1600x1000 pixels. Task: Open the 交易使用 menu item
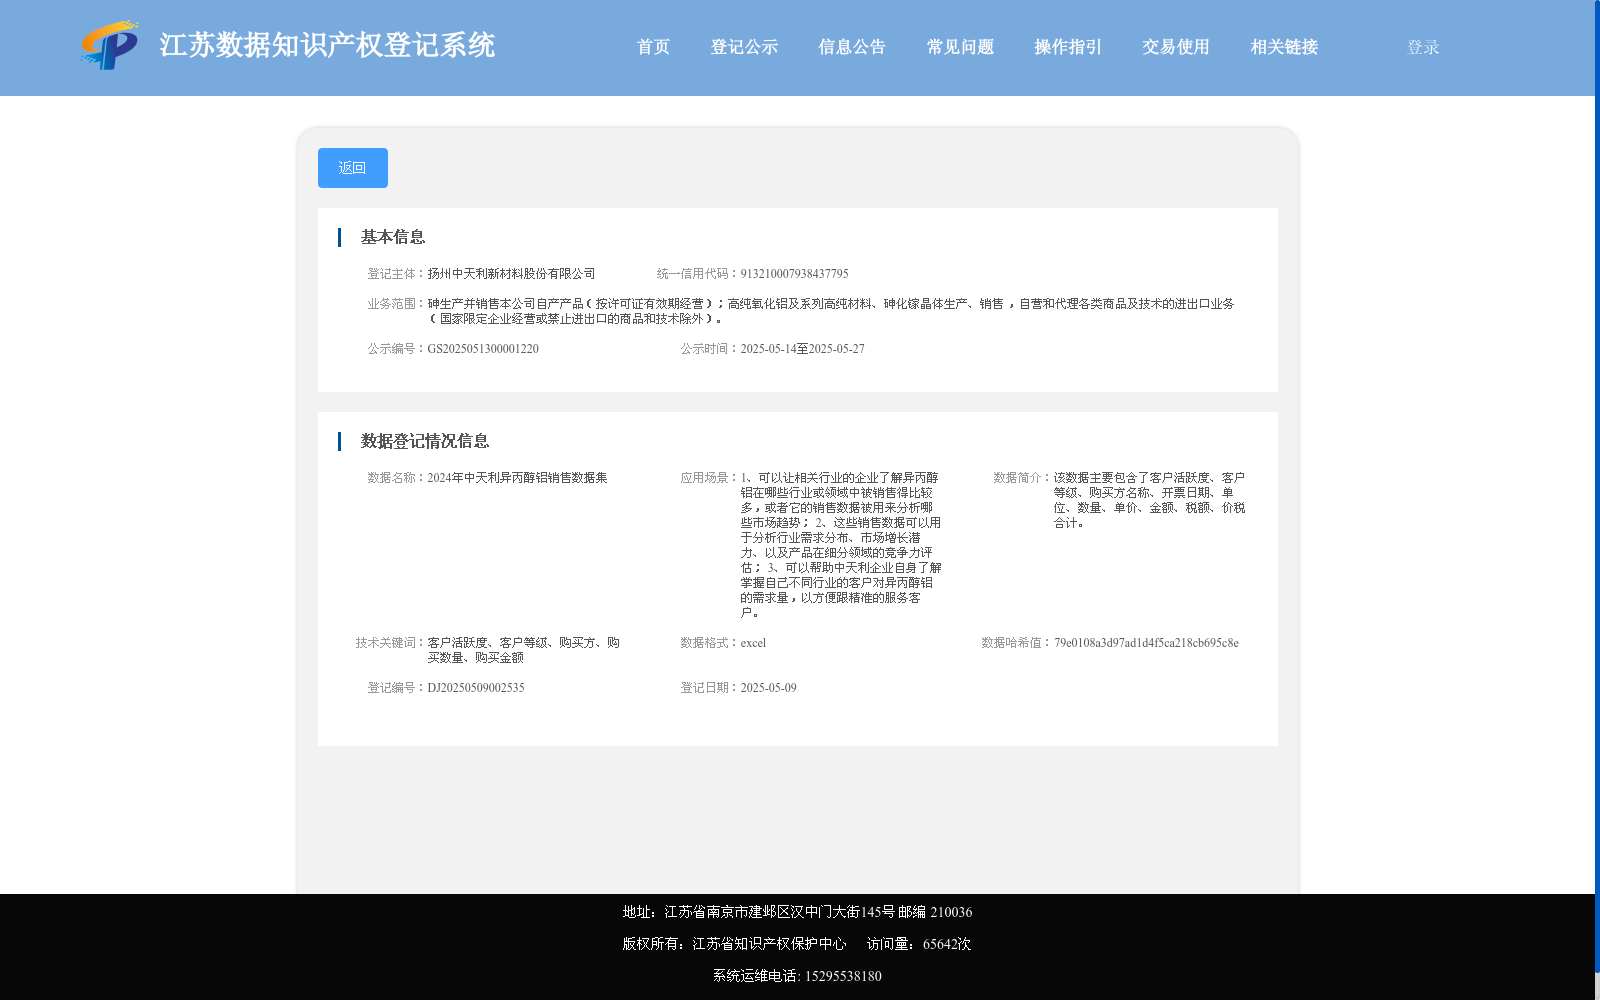pos(1176,47)
